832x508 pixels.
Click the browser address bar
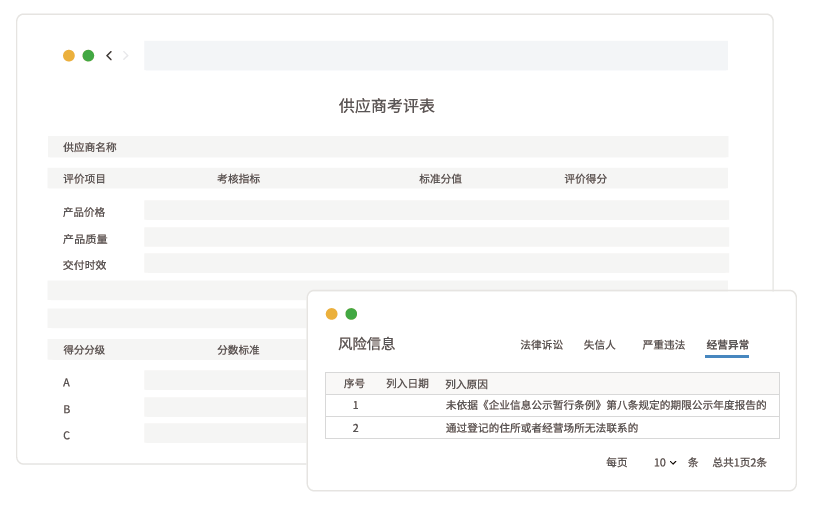coord(435,56)
